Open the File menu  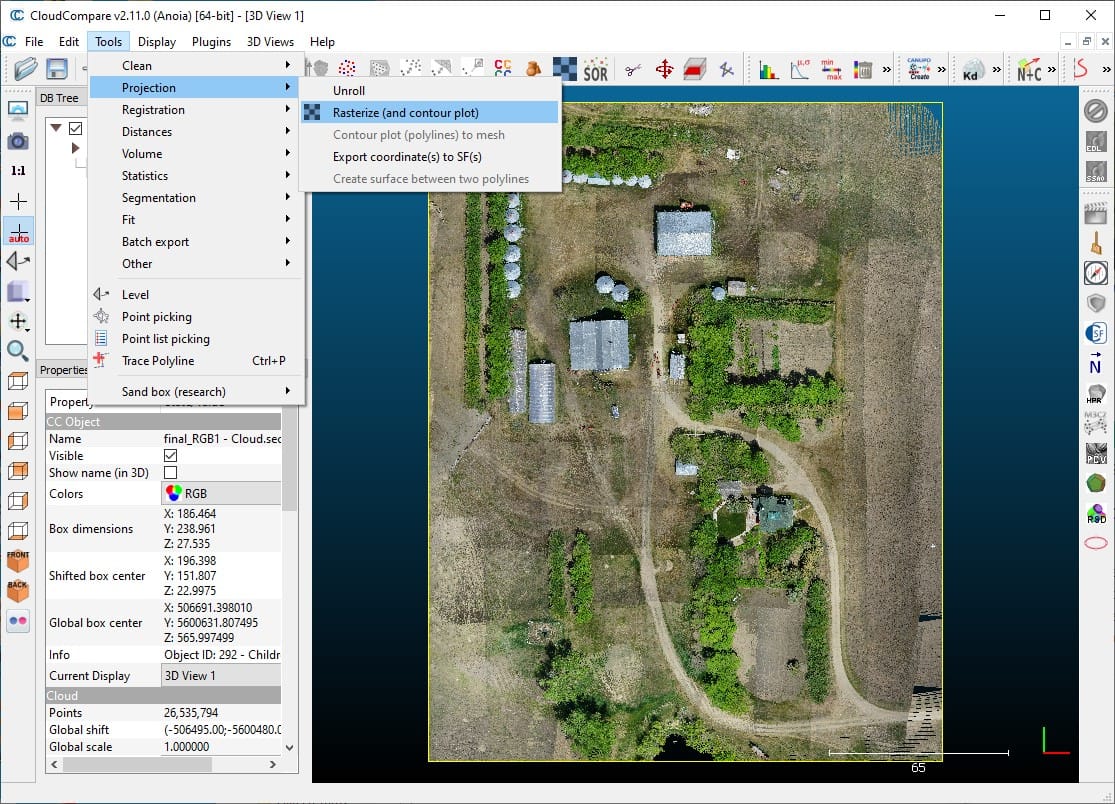(34, 42)
